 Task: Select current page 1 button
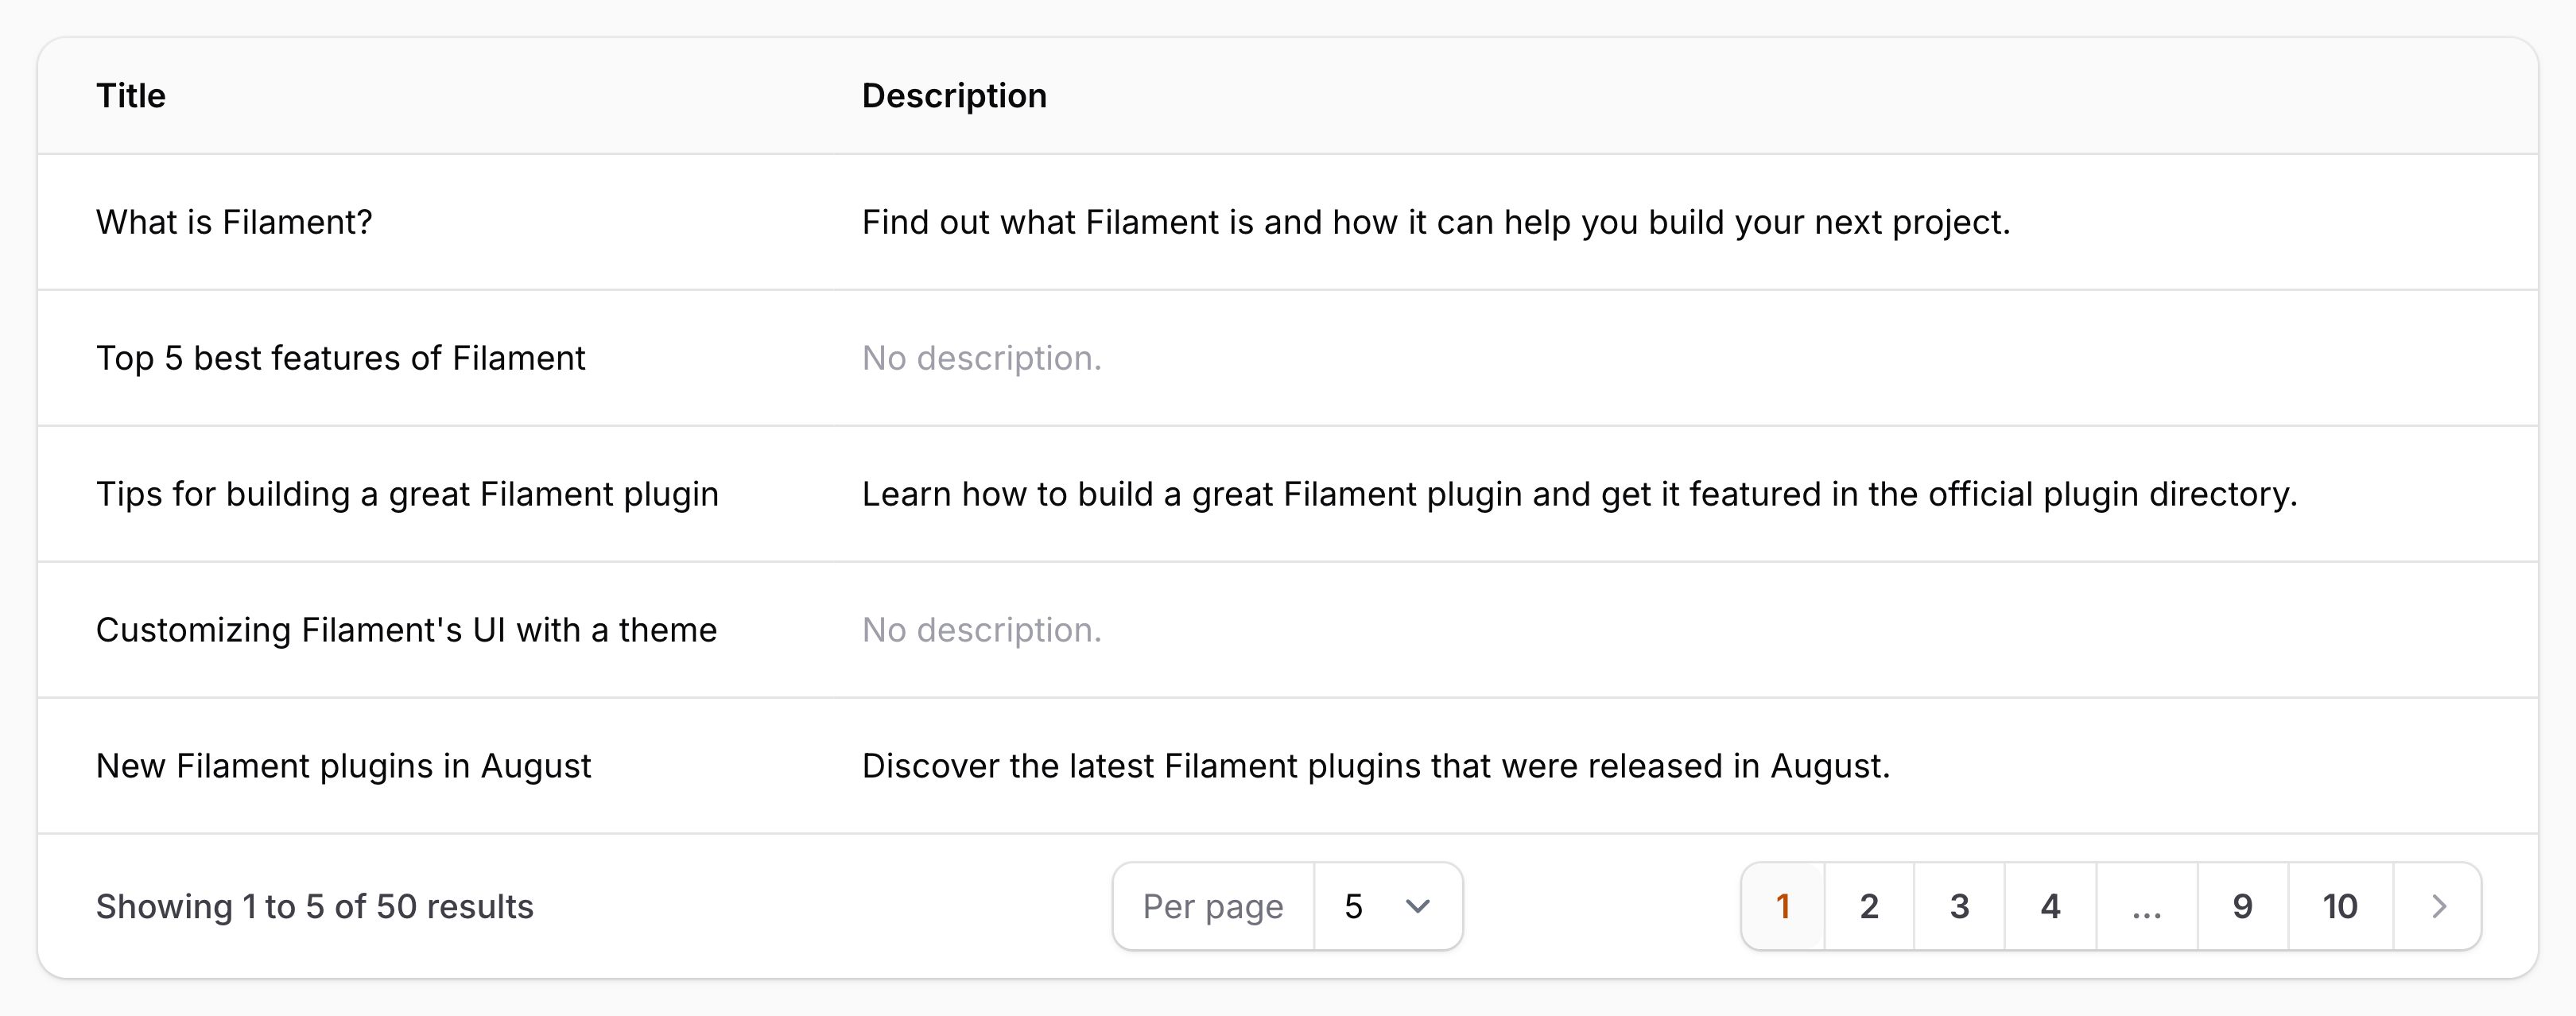1782,906
